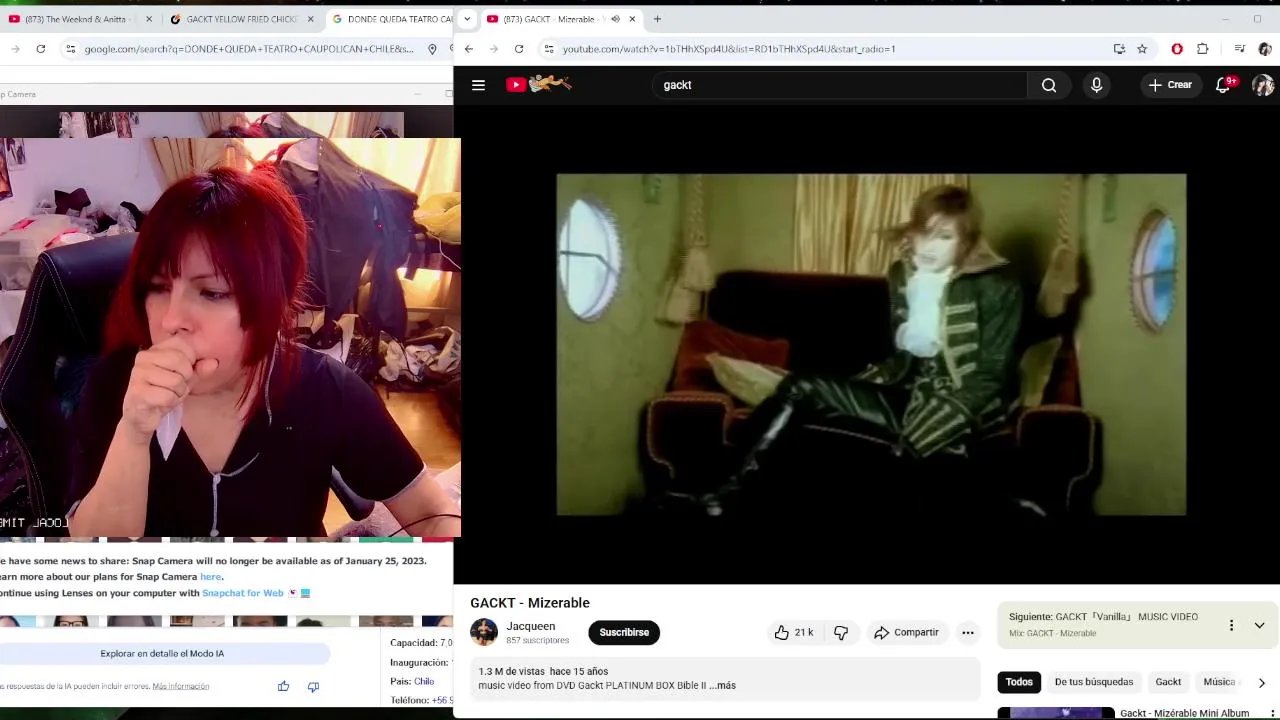The width and height of the screenshot is (1280, 720).
Task: Select the Gackt filter chip
Action: pyautogui.click(x=1168, y=682)
